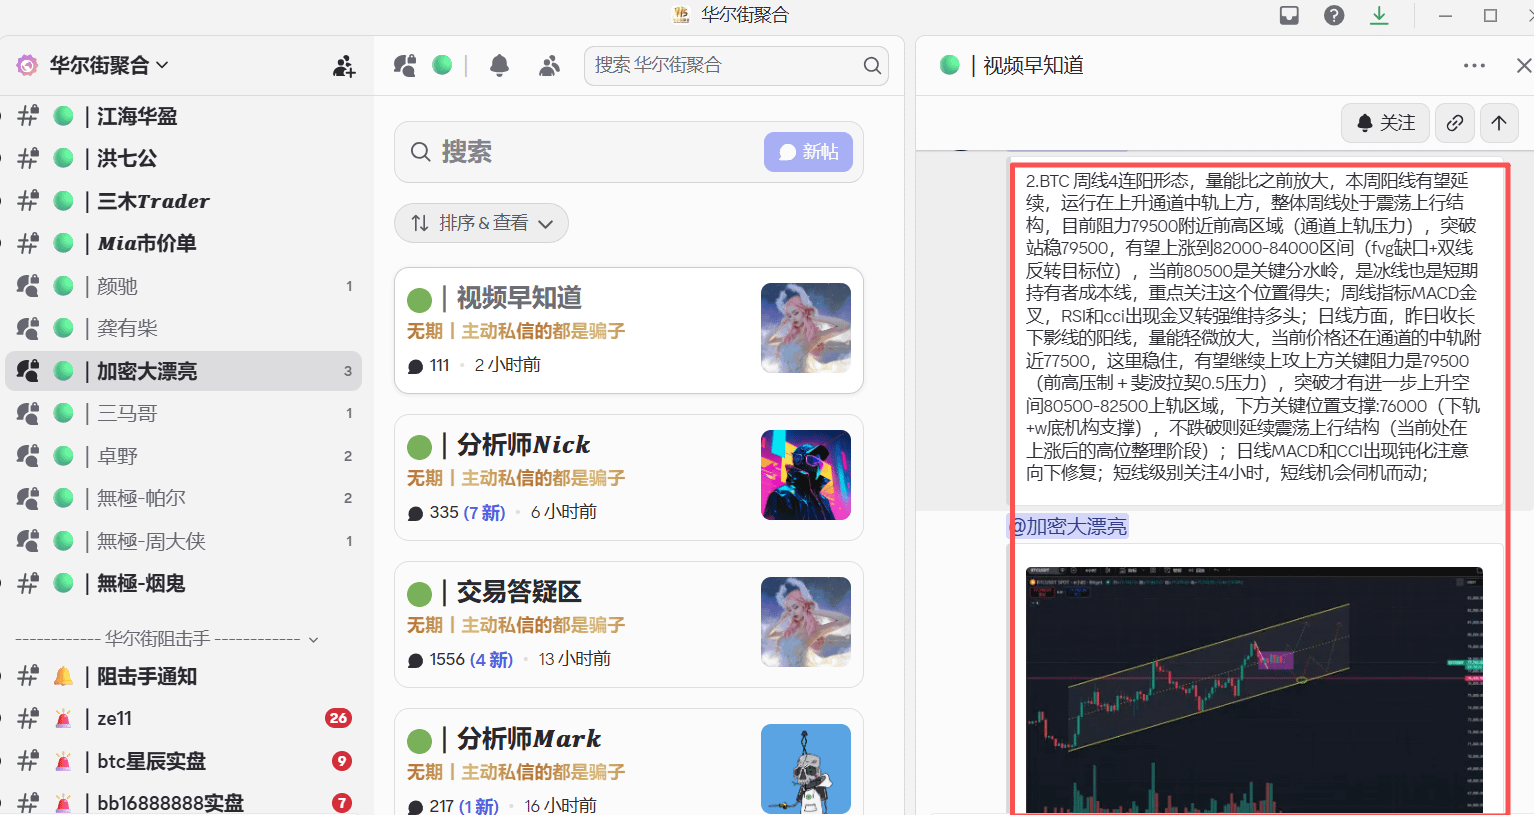Open the 無極-周大侠 forum channel
1534x815 pixels.
click(x=185, y=541)
